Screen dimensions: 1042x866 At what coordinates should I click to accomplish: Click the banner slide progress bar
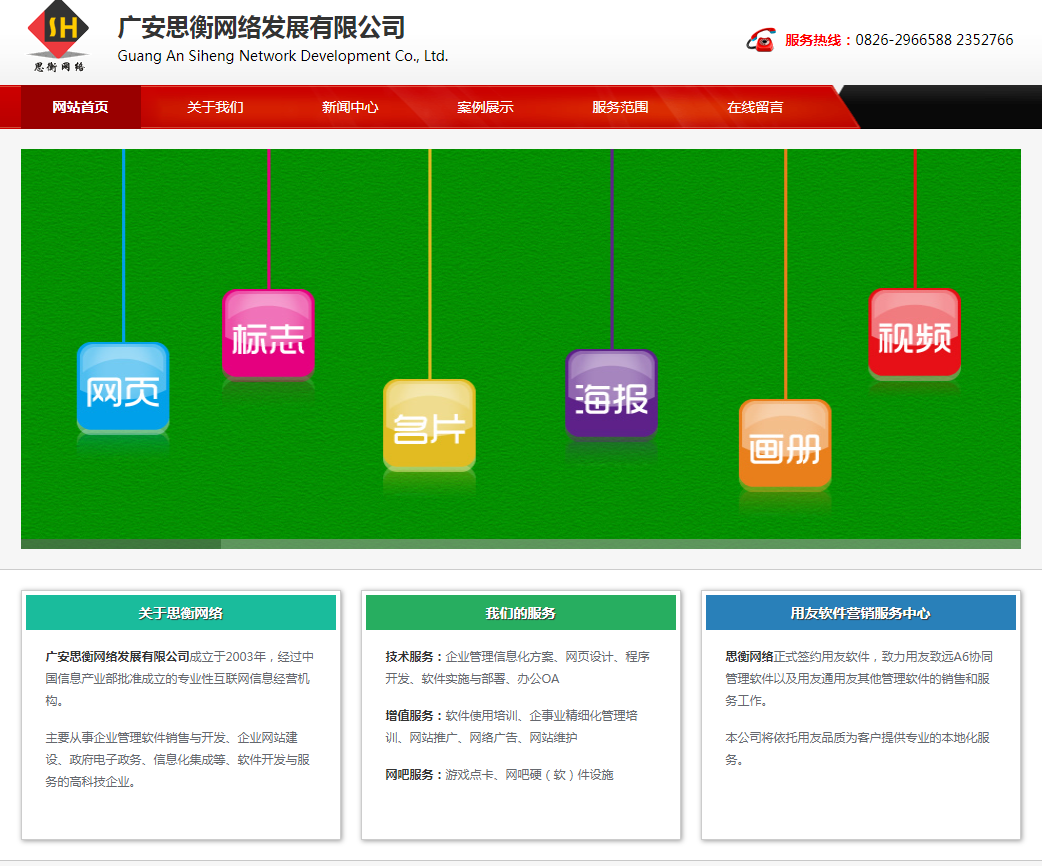point(521,544)
